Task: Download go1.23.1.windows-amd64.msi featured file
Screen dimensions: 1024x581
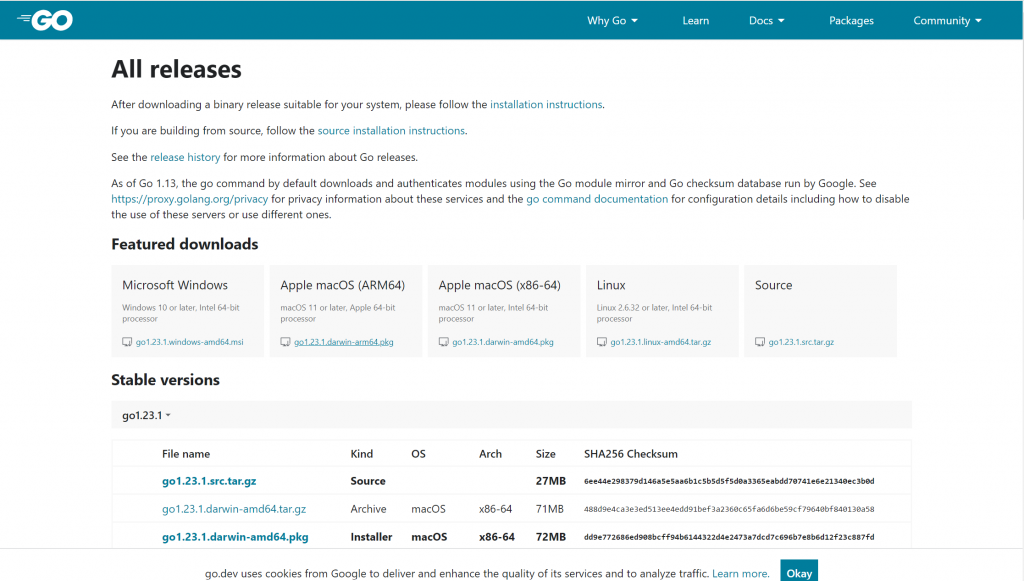Action: point(189,342)
